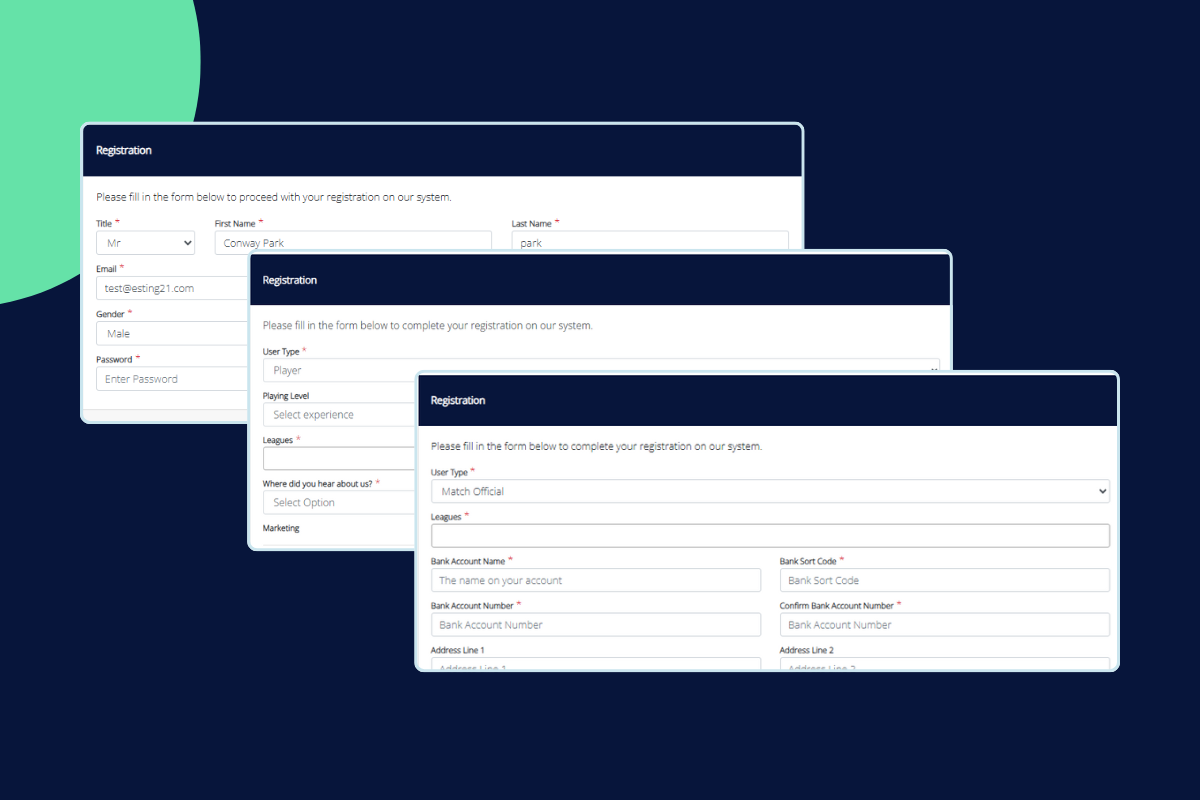Viewport: 1200px width, 800px height.
Task: Expand the Select experience Playing Level dropdown
Action: pos(339,414)
